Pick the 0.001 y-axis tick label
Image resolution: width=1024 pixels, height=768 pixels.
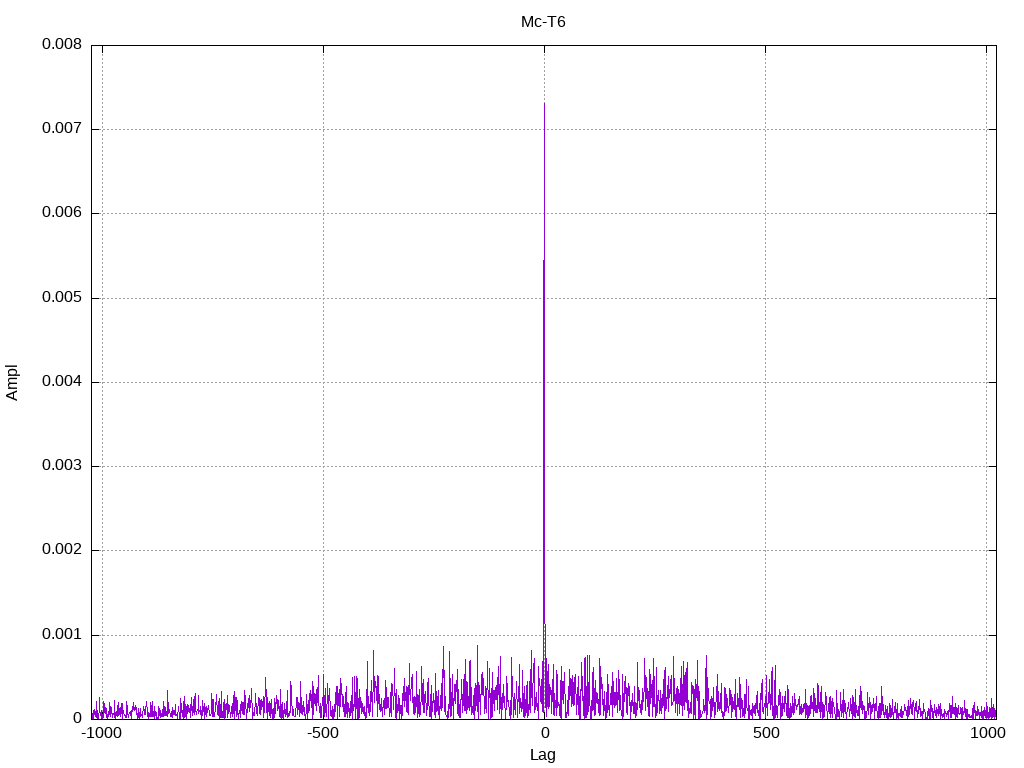point(61,635)
